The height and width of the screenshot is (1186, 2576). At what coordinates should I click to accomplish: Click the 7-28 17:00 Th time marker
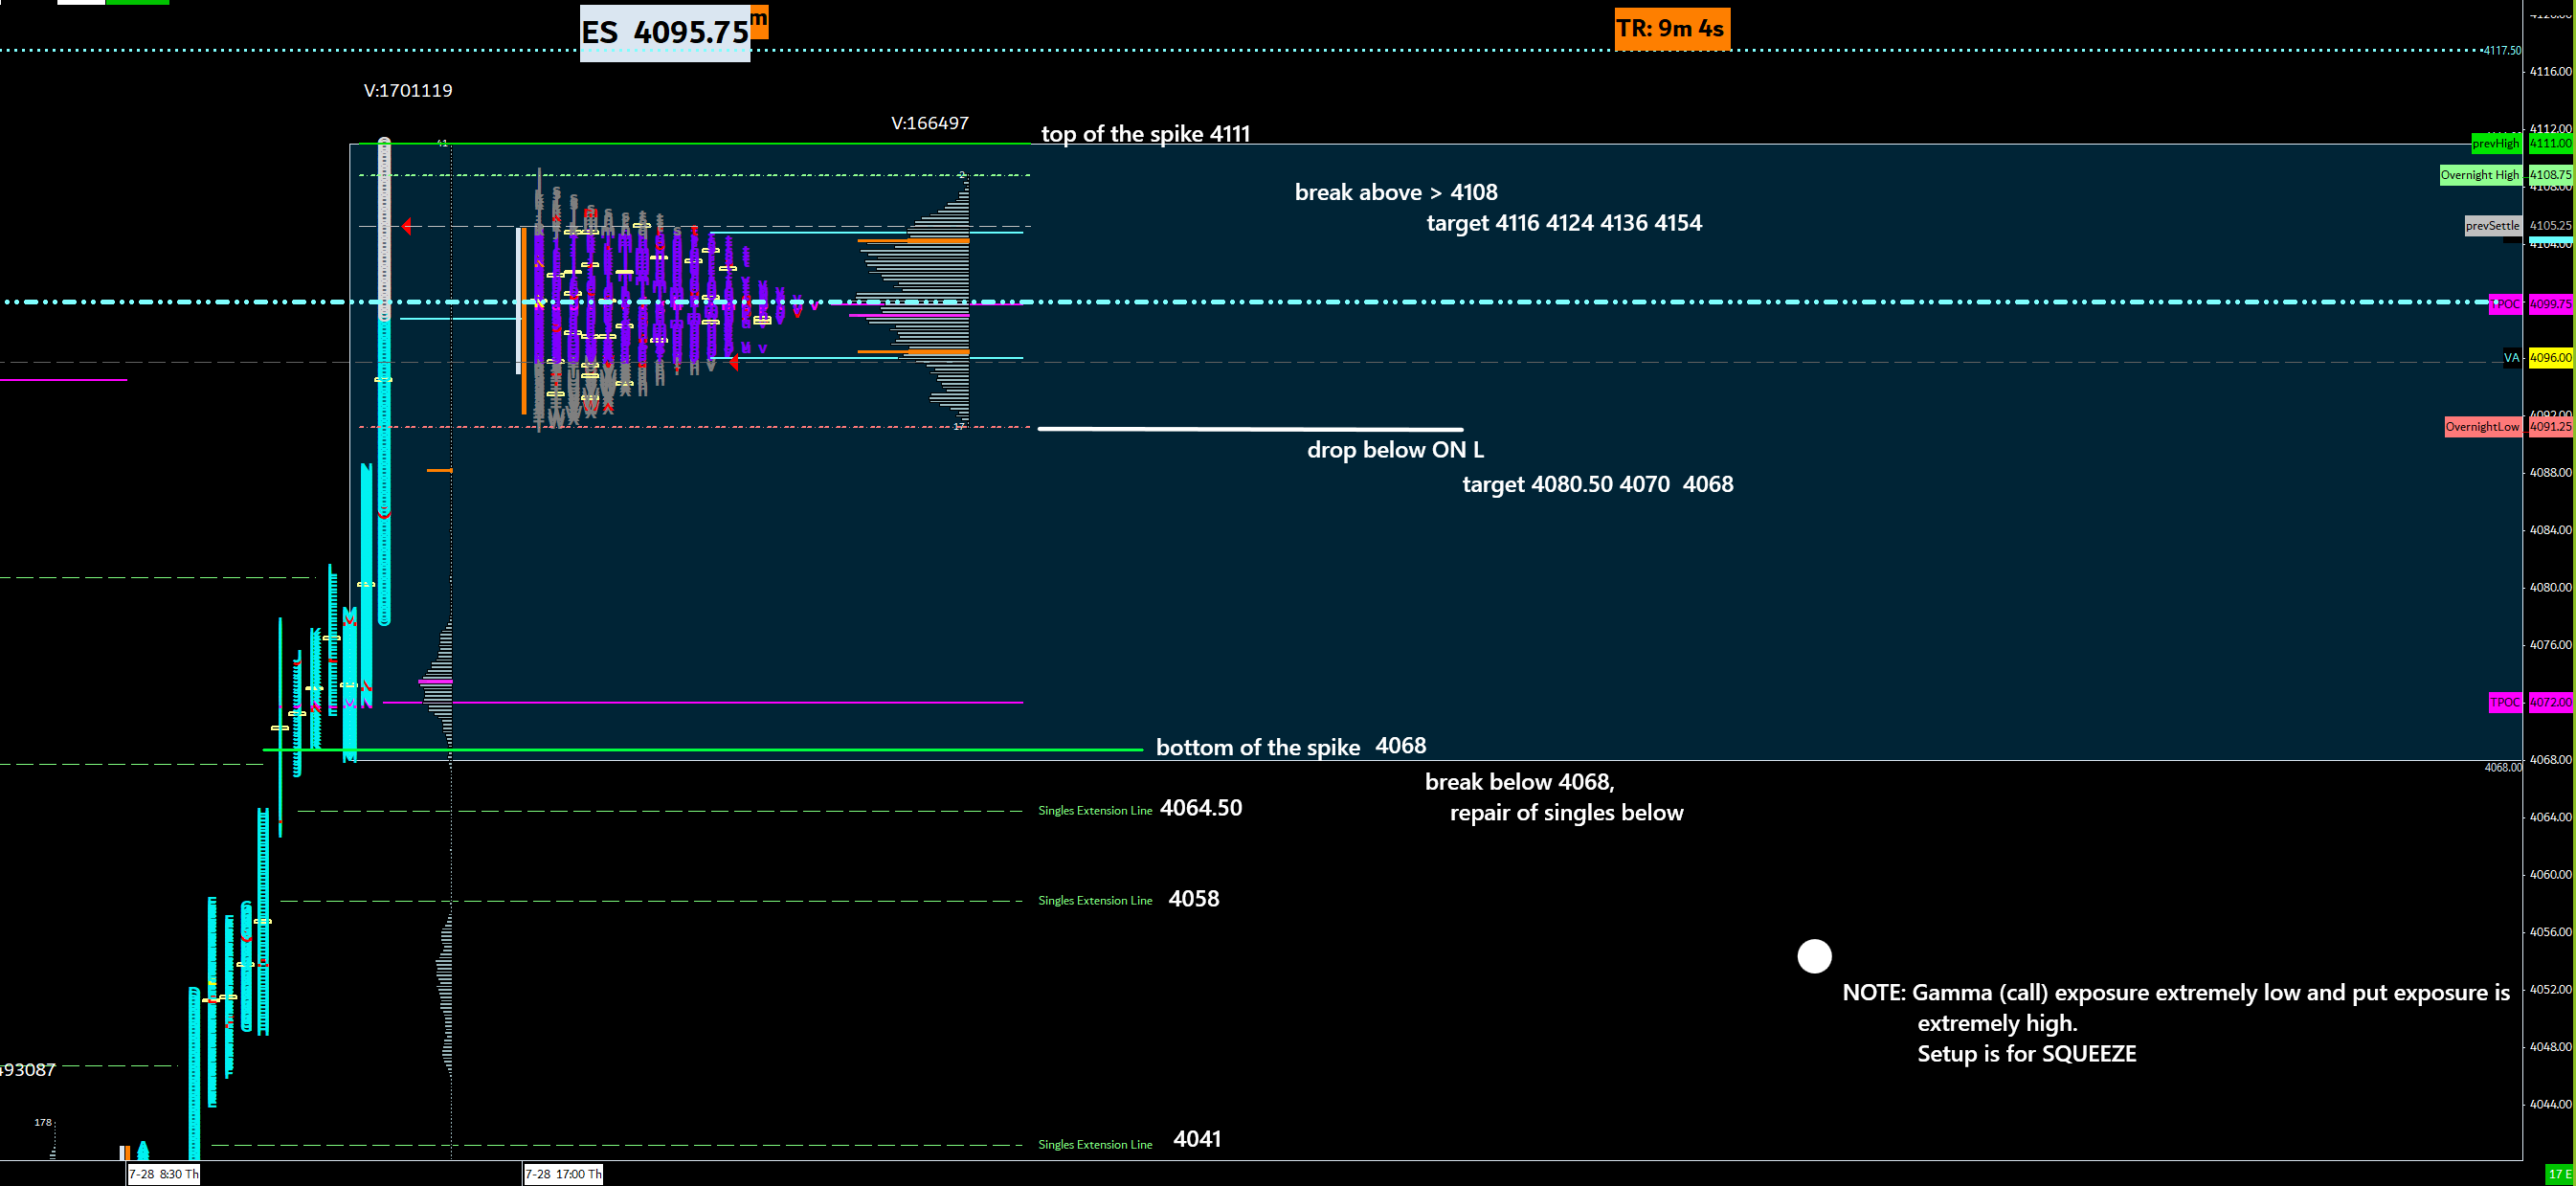(564, 1174)
